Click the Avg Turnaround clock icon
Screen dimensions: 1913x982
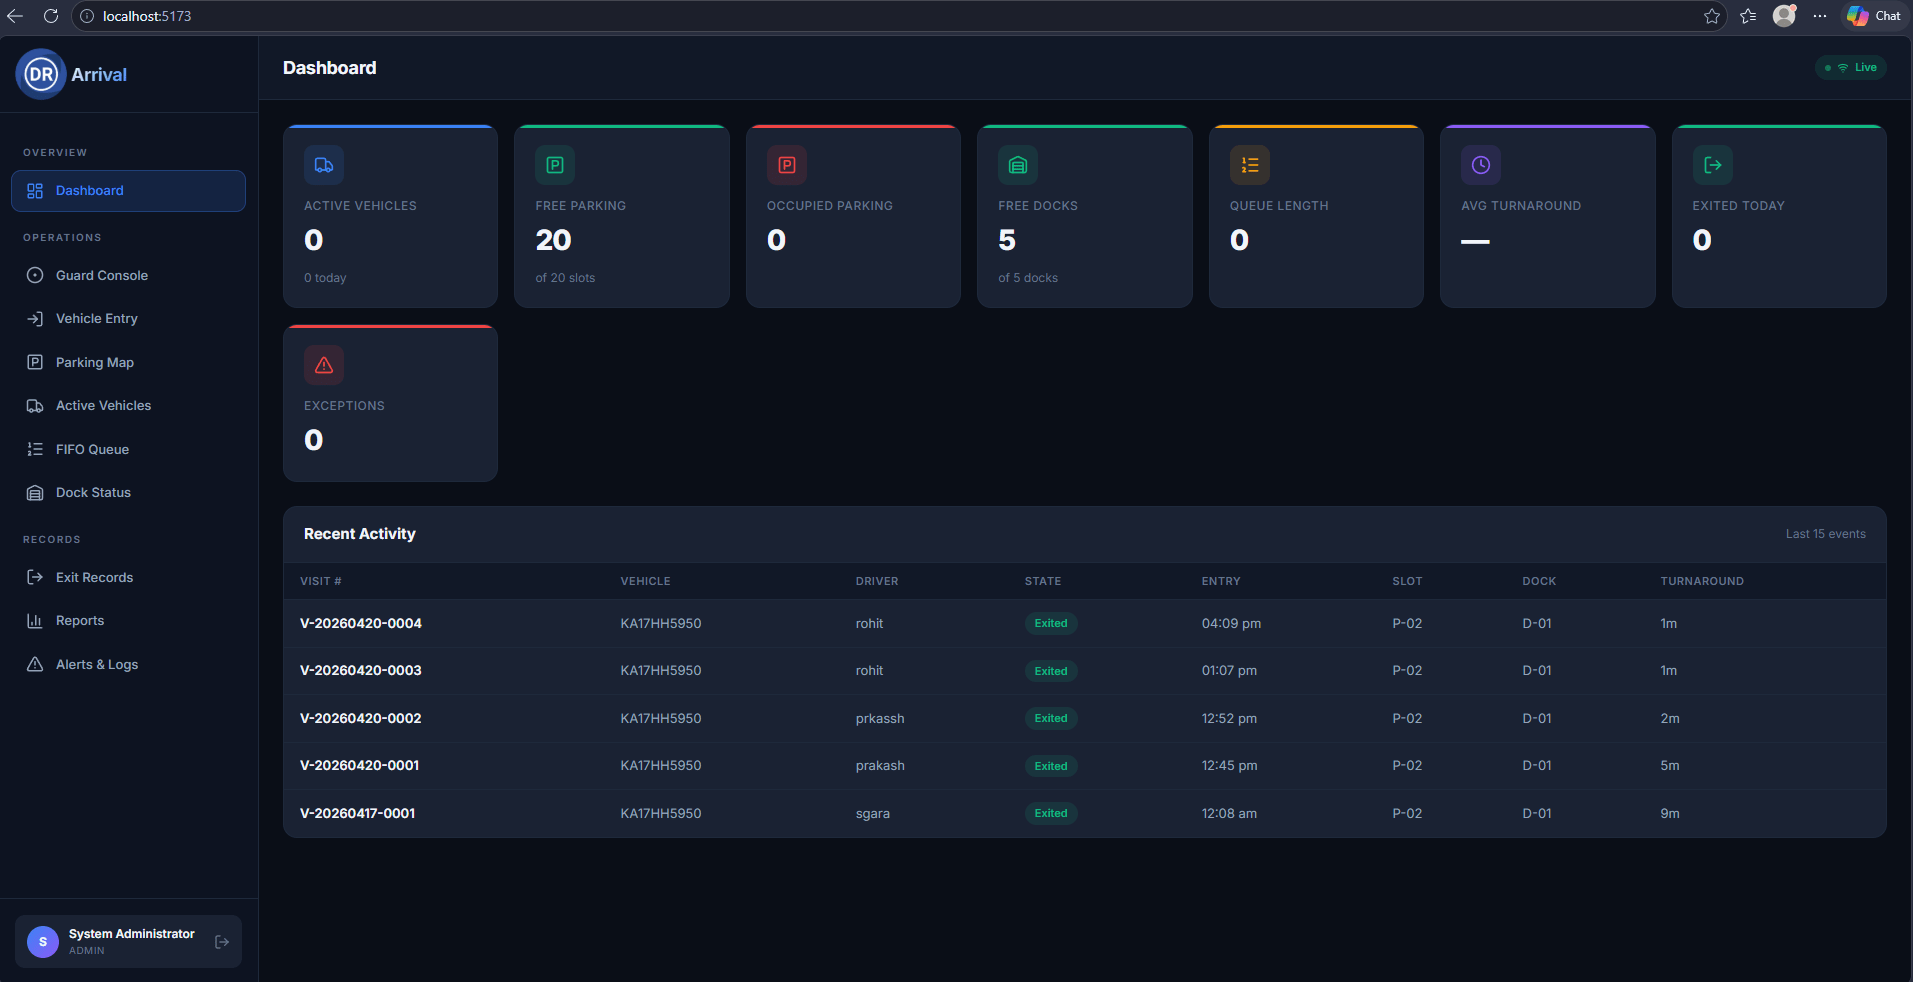click(x=1480, y=165)
